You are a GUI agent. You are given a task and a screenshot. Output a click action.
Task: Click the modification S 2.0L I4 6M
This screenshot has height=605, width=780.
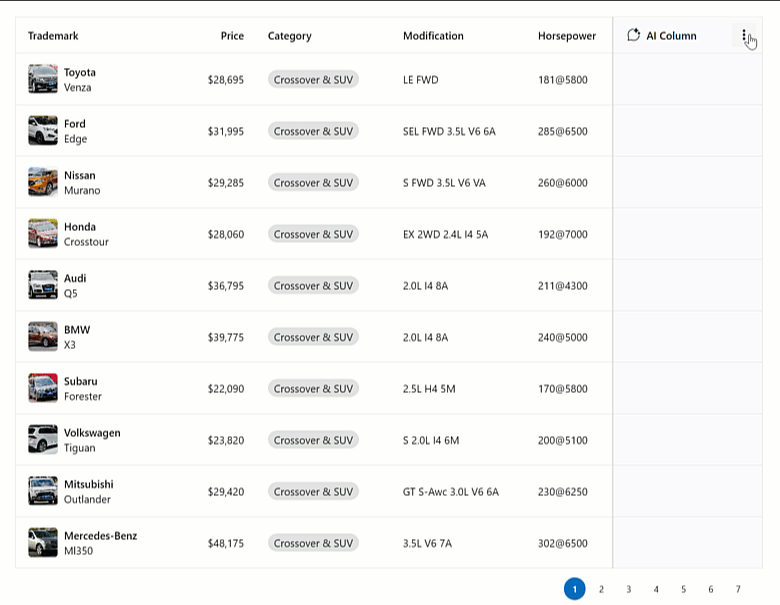(x=431, y=440)
